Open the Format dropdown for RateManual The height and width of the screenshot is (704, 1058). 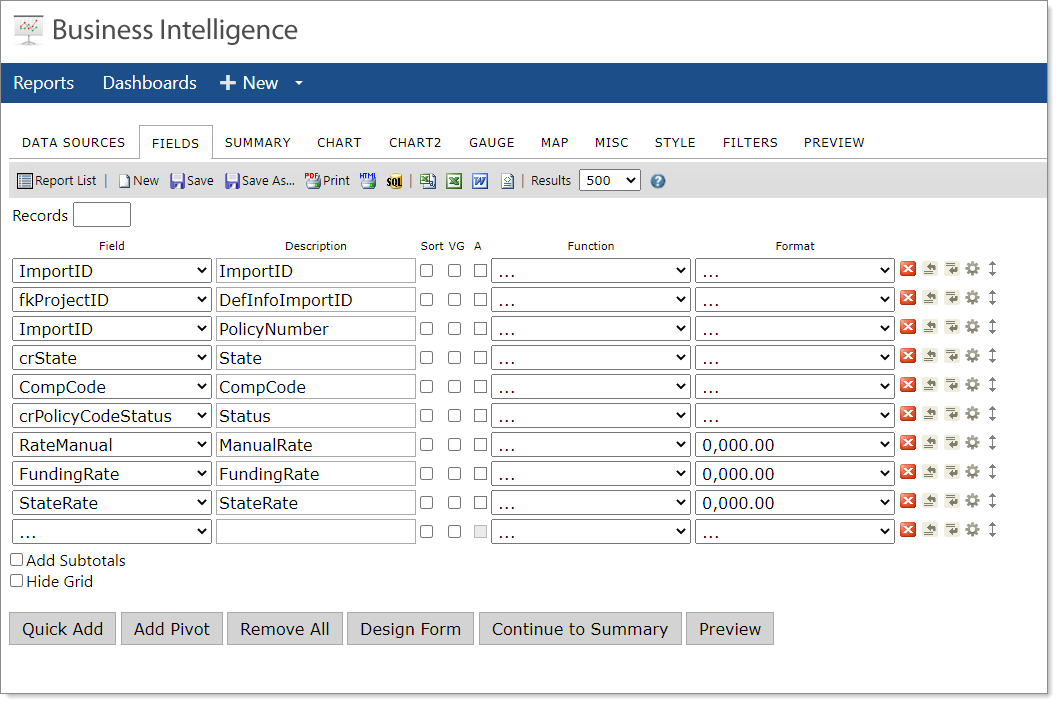[795, 445]
